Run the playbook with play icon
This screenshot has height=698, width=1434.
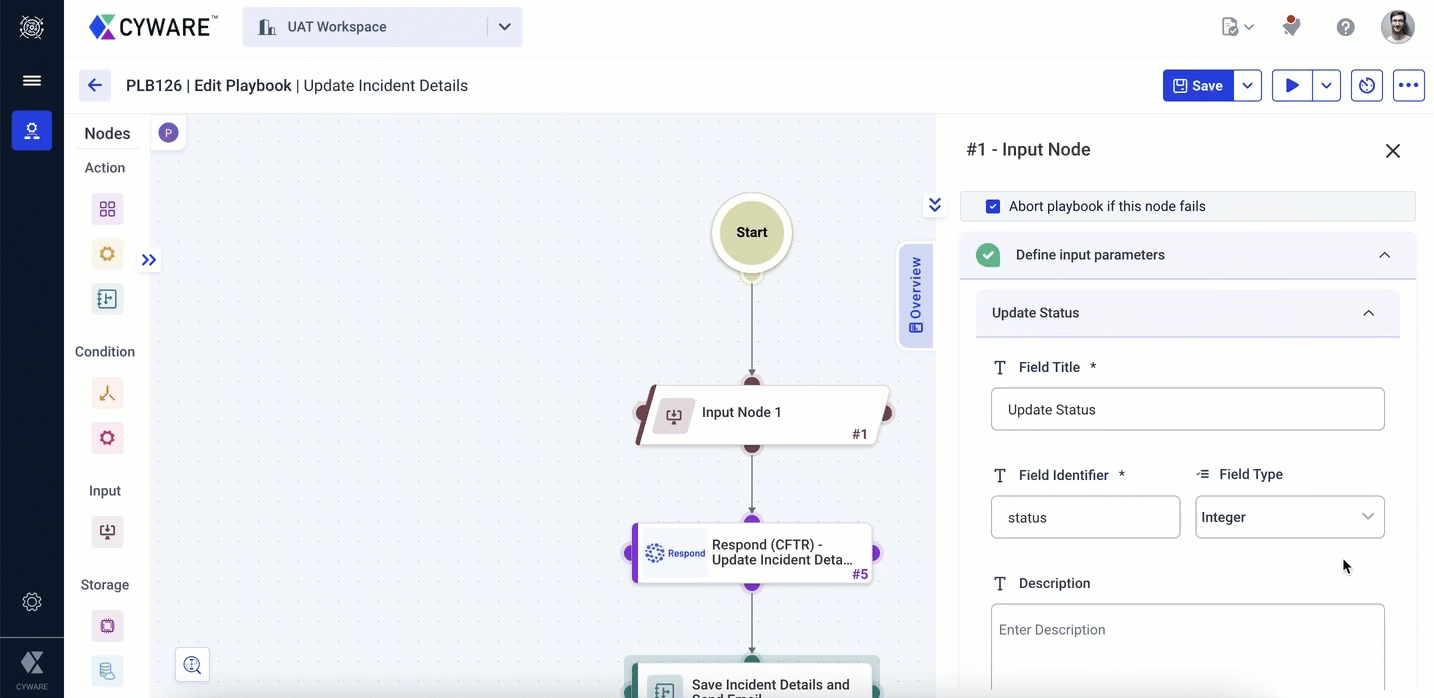click(1292, 86)
